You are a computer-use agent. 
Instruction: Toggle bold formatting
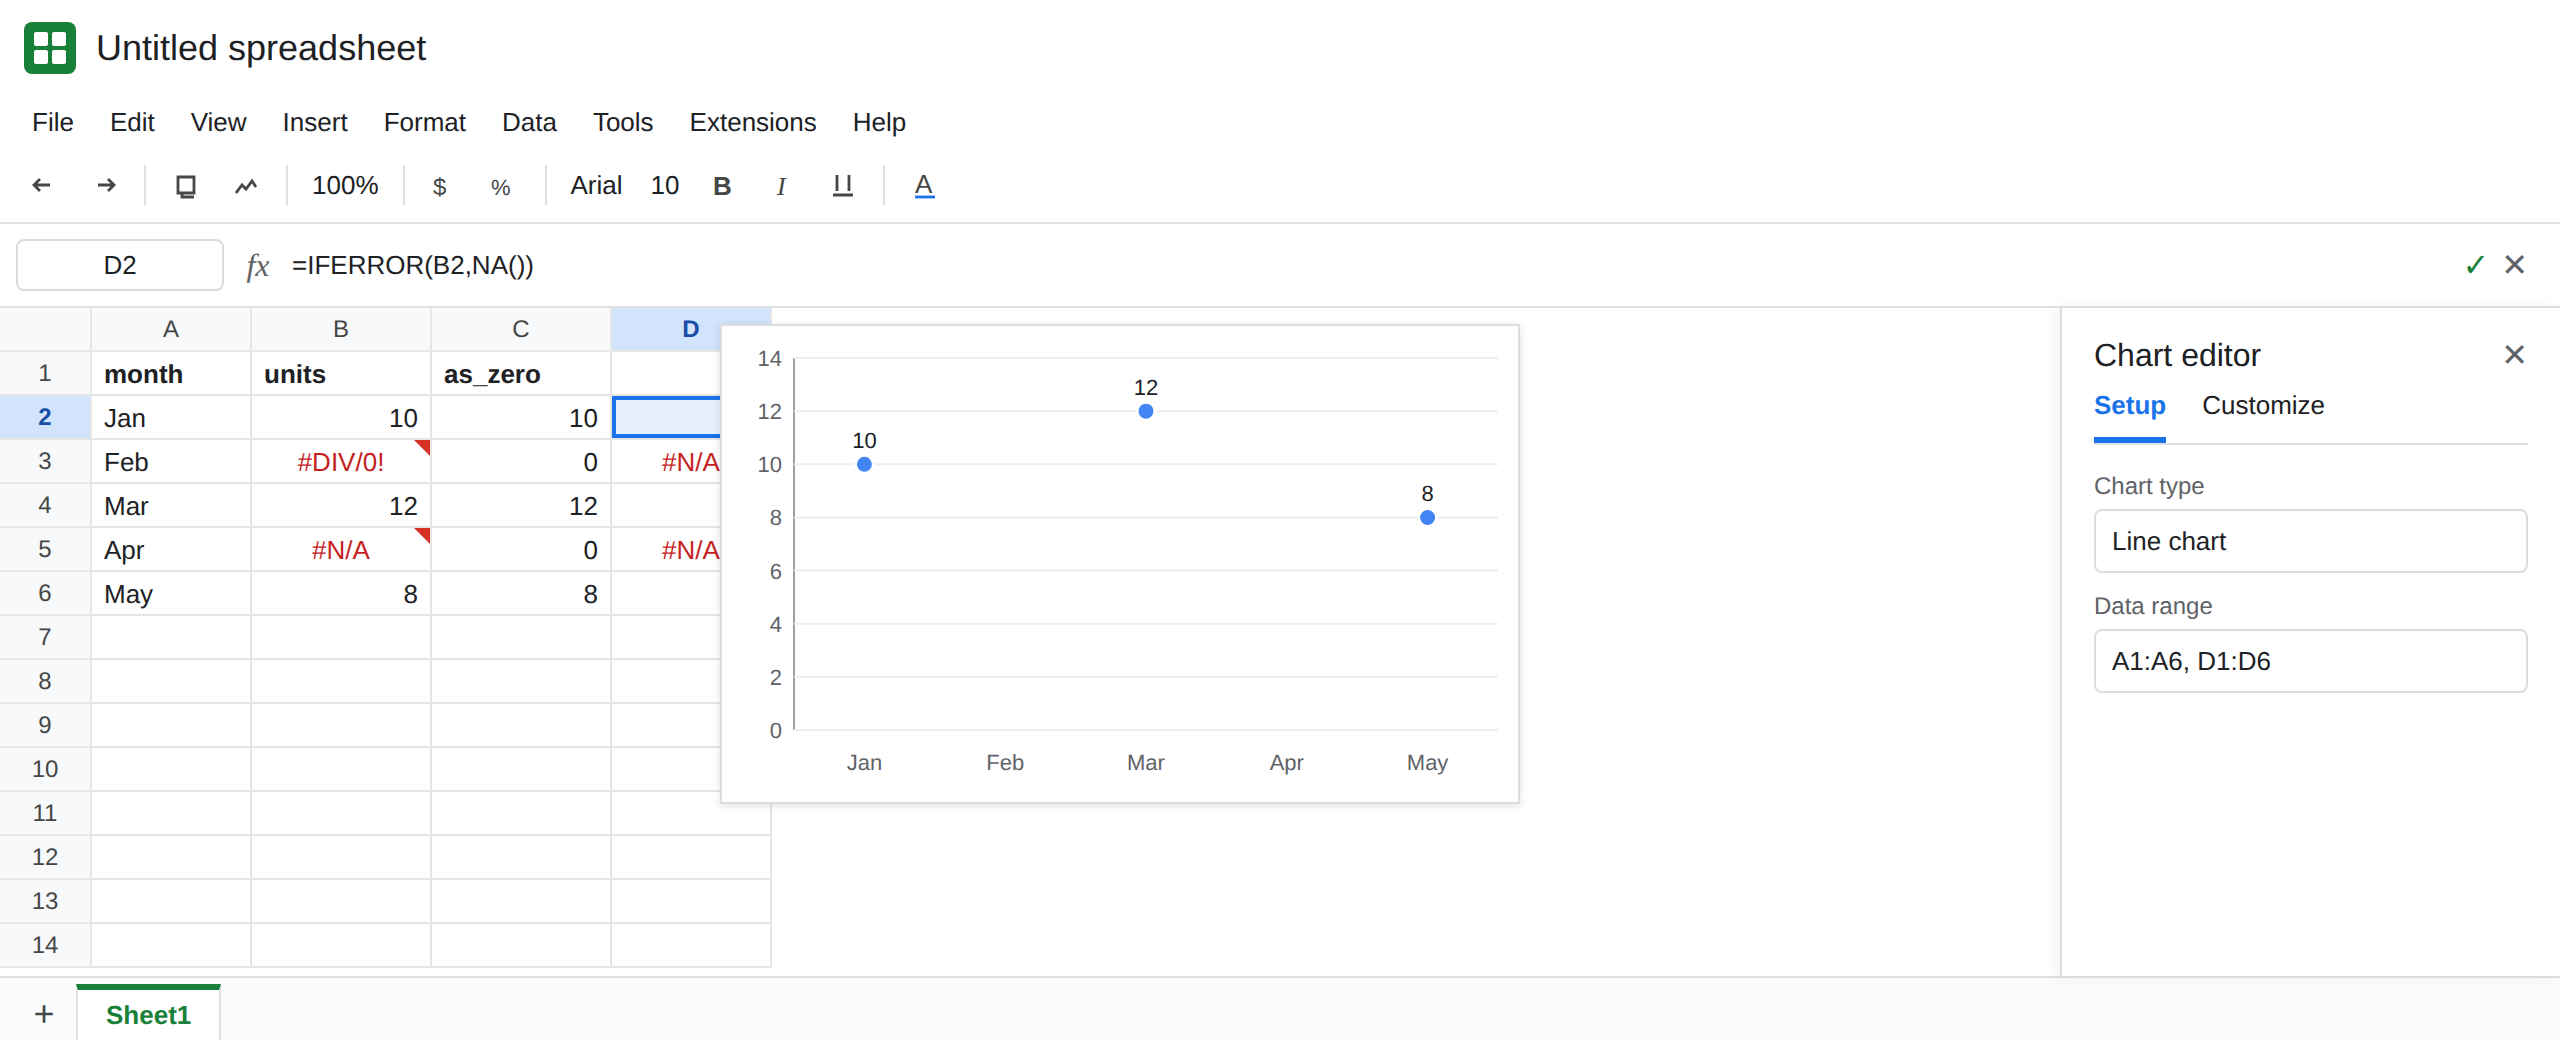(x=722, y=186)
